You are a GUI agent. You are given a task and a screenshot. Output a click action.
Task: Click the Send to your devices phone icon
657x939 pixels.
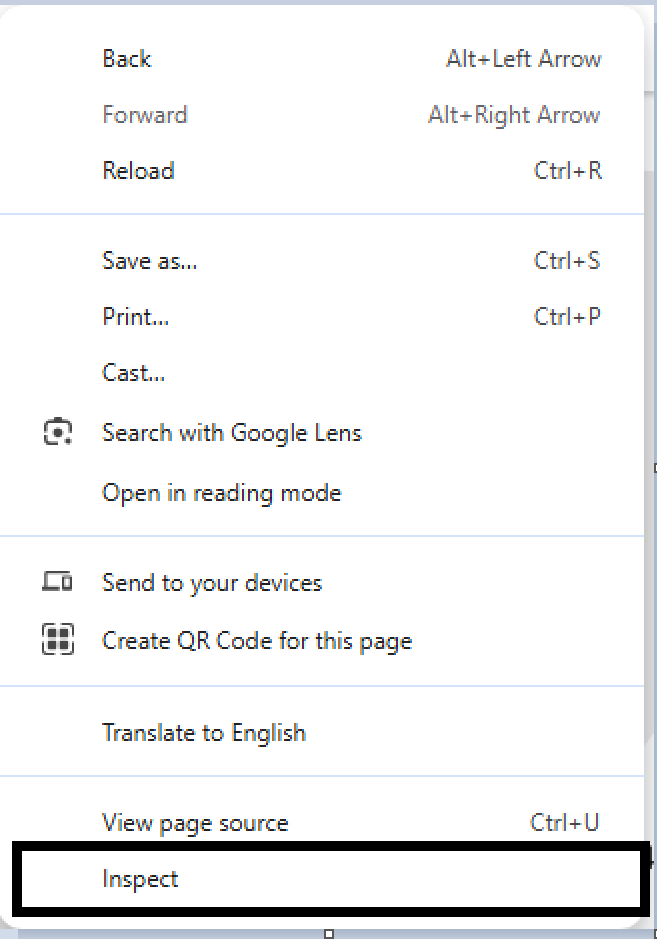[58, 582]
